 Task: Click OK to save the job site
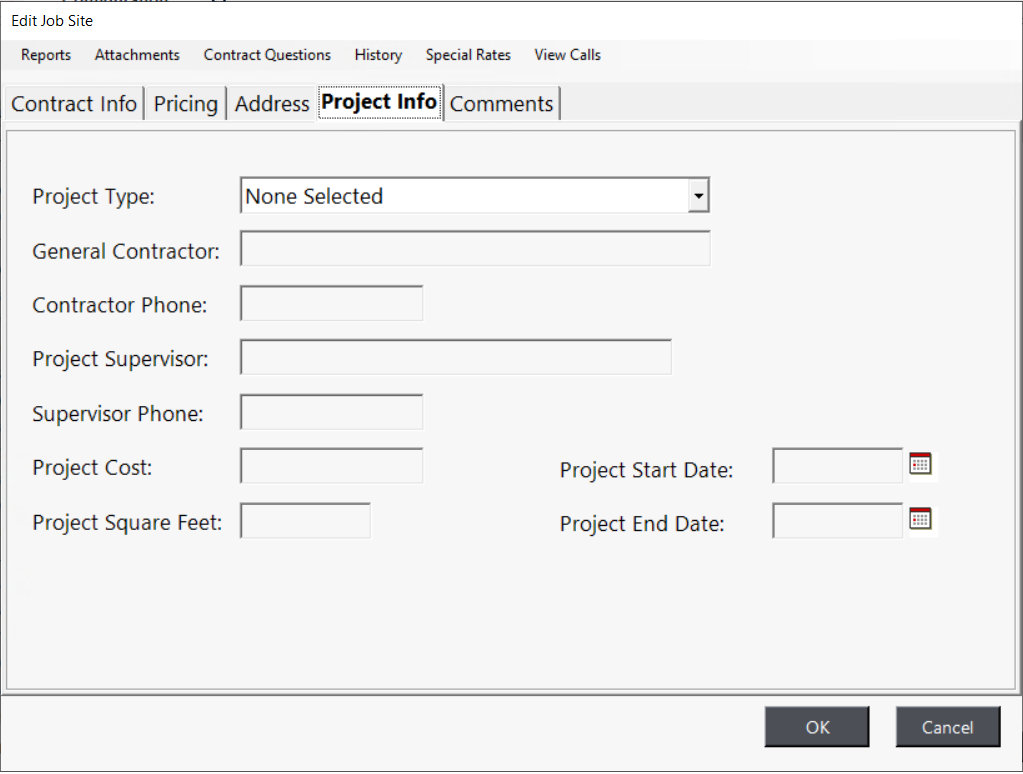coord(817,727)
